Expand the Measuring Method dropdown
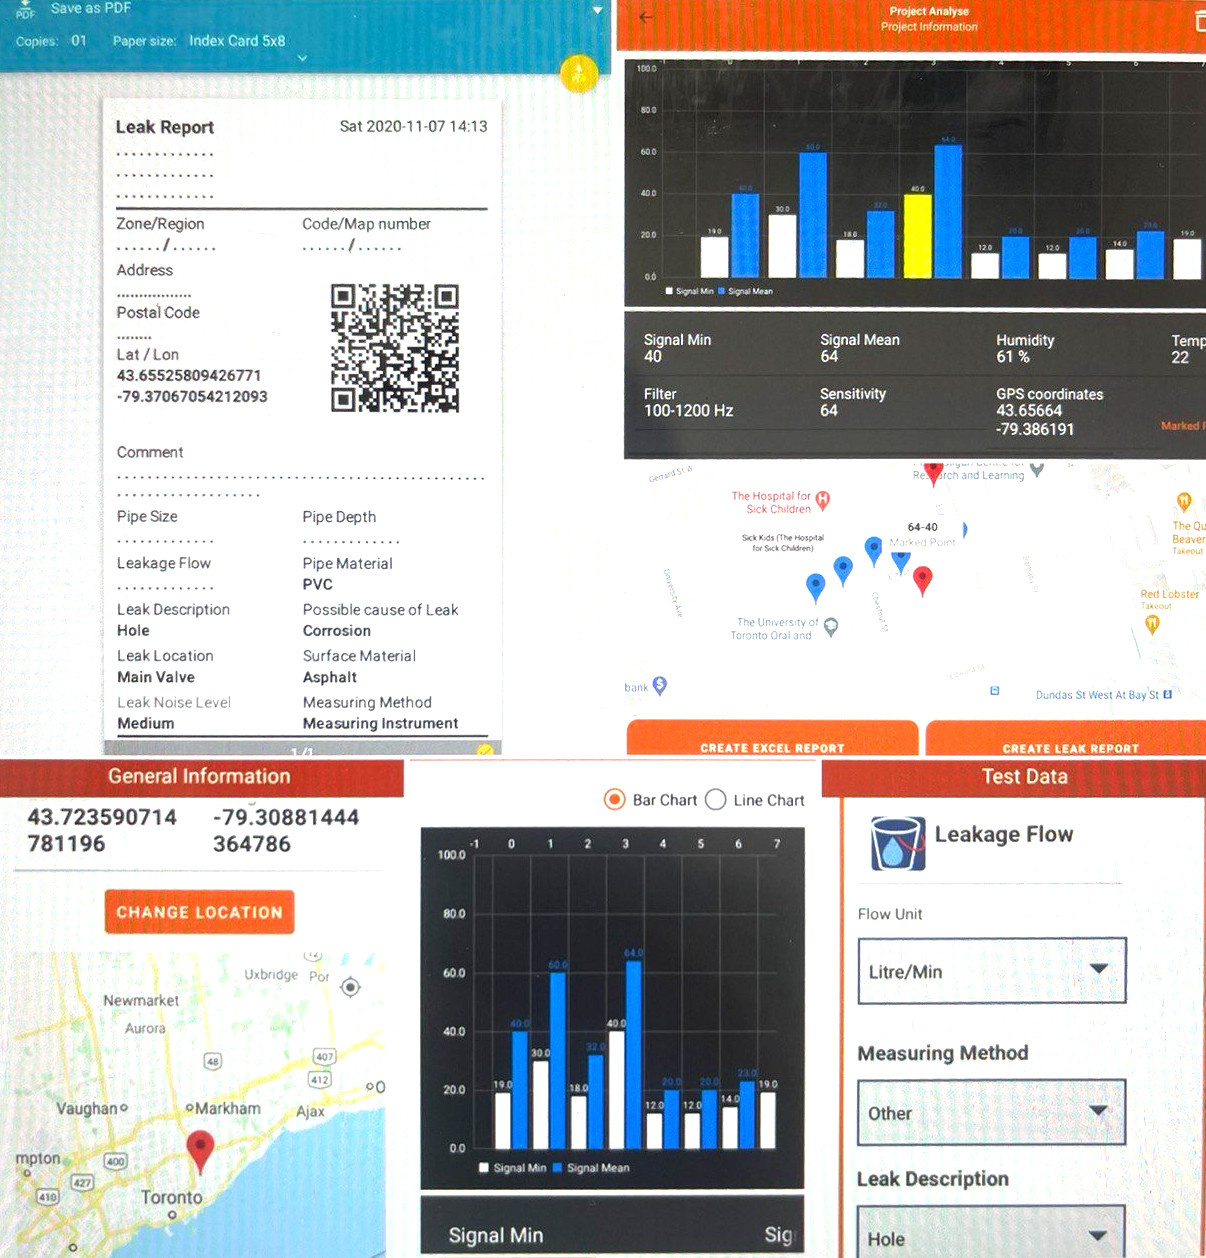This screenshot has width=1206, height=1258. [x=991, y=1112]
